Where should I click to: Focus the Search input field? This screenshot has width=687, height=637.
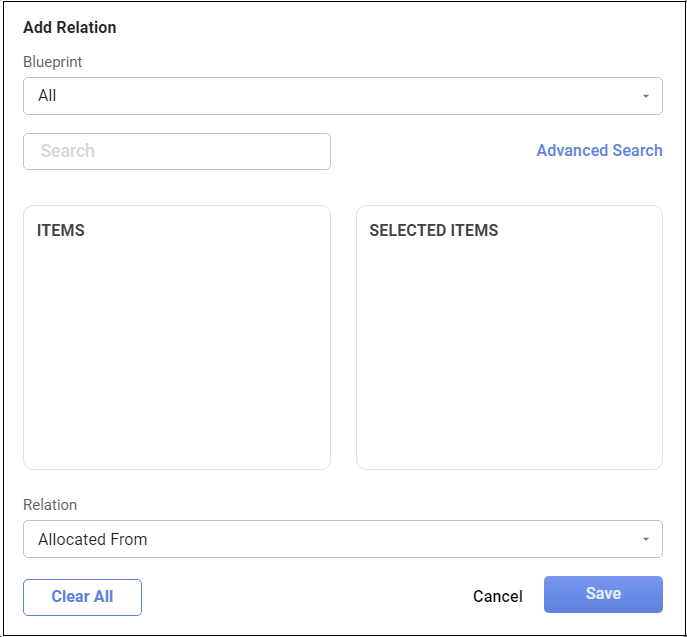(x=177, y=151)
